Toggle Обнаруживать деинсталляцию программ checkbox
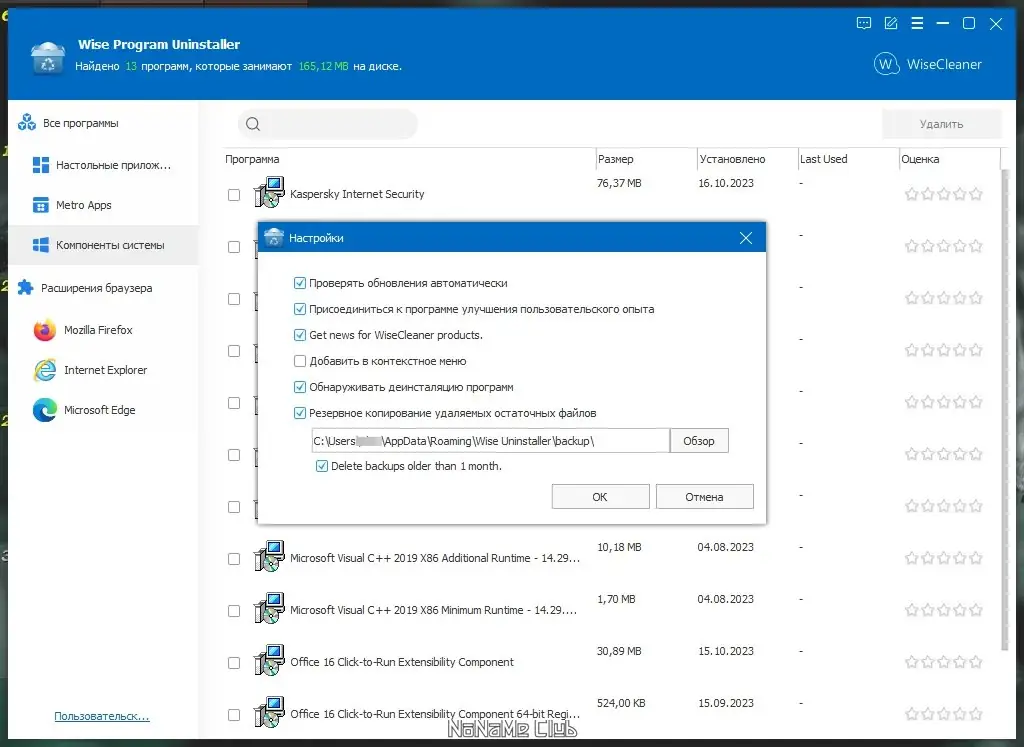 coord(300,387)
